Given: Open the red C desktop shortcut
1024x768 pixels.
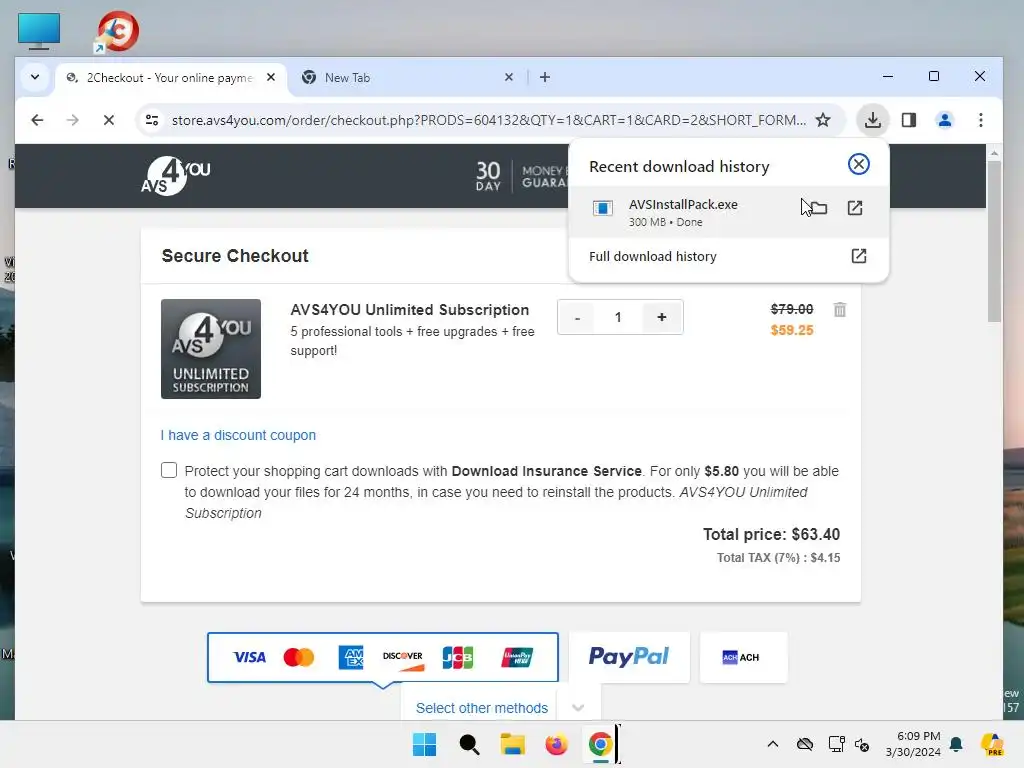Looking at the screenshot, I should (117, 31).
